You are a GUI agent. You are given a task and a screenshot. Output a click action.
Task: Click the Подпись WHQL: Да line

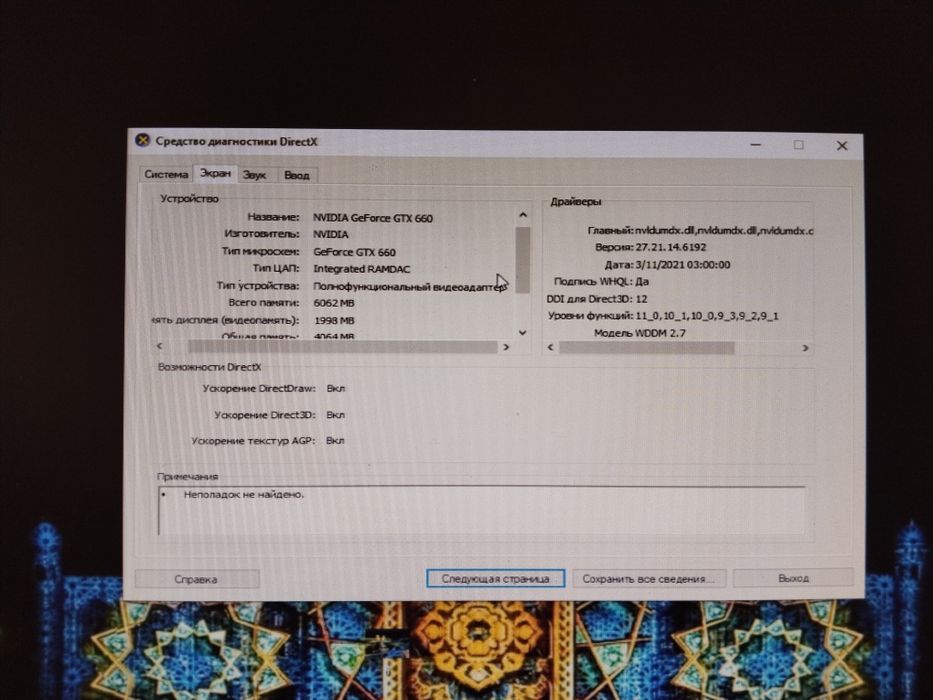[x=601, y=282]
